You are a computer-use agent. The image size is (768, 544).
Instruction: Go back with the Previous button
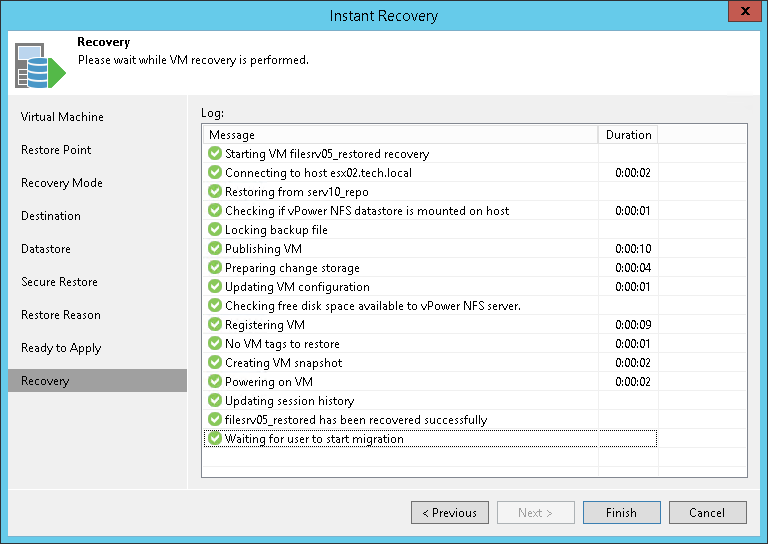pos(449,513)
